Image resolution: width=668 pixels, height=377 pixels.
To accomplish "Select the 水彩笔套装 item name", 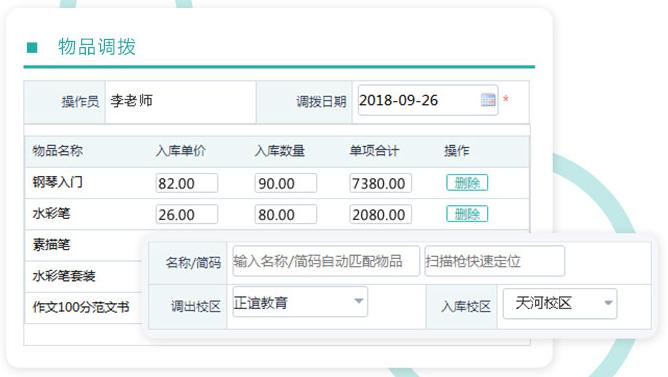I will pyautogui.click(x=64, y=276).
